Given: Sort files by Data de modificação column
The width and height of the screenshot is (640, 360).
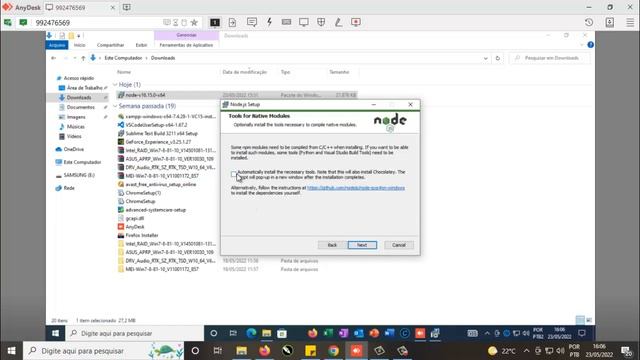Looking at the screenshot, I should 244,72.
